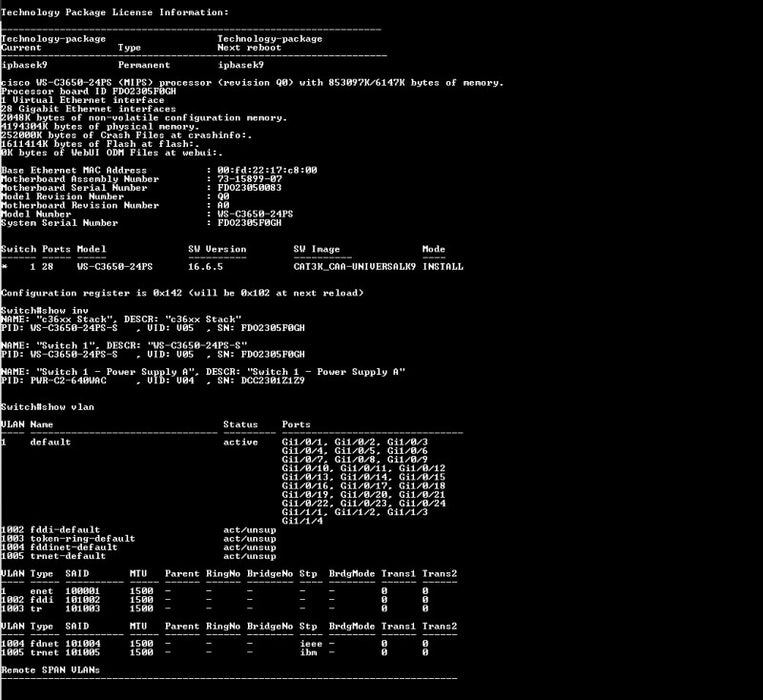Click the NAME 'Switch 1' inventory line
Screen dimensions: 763x700
coord(124,345)
